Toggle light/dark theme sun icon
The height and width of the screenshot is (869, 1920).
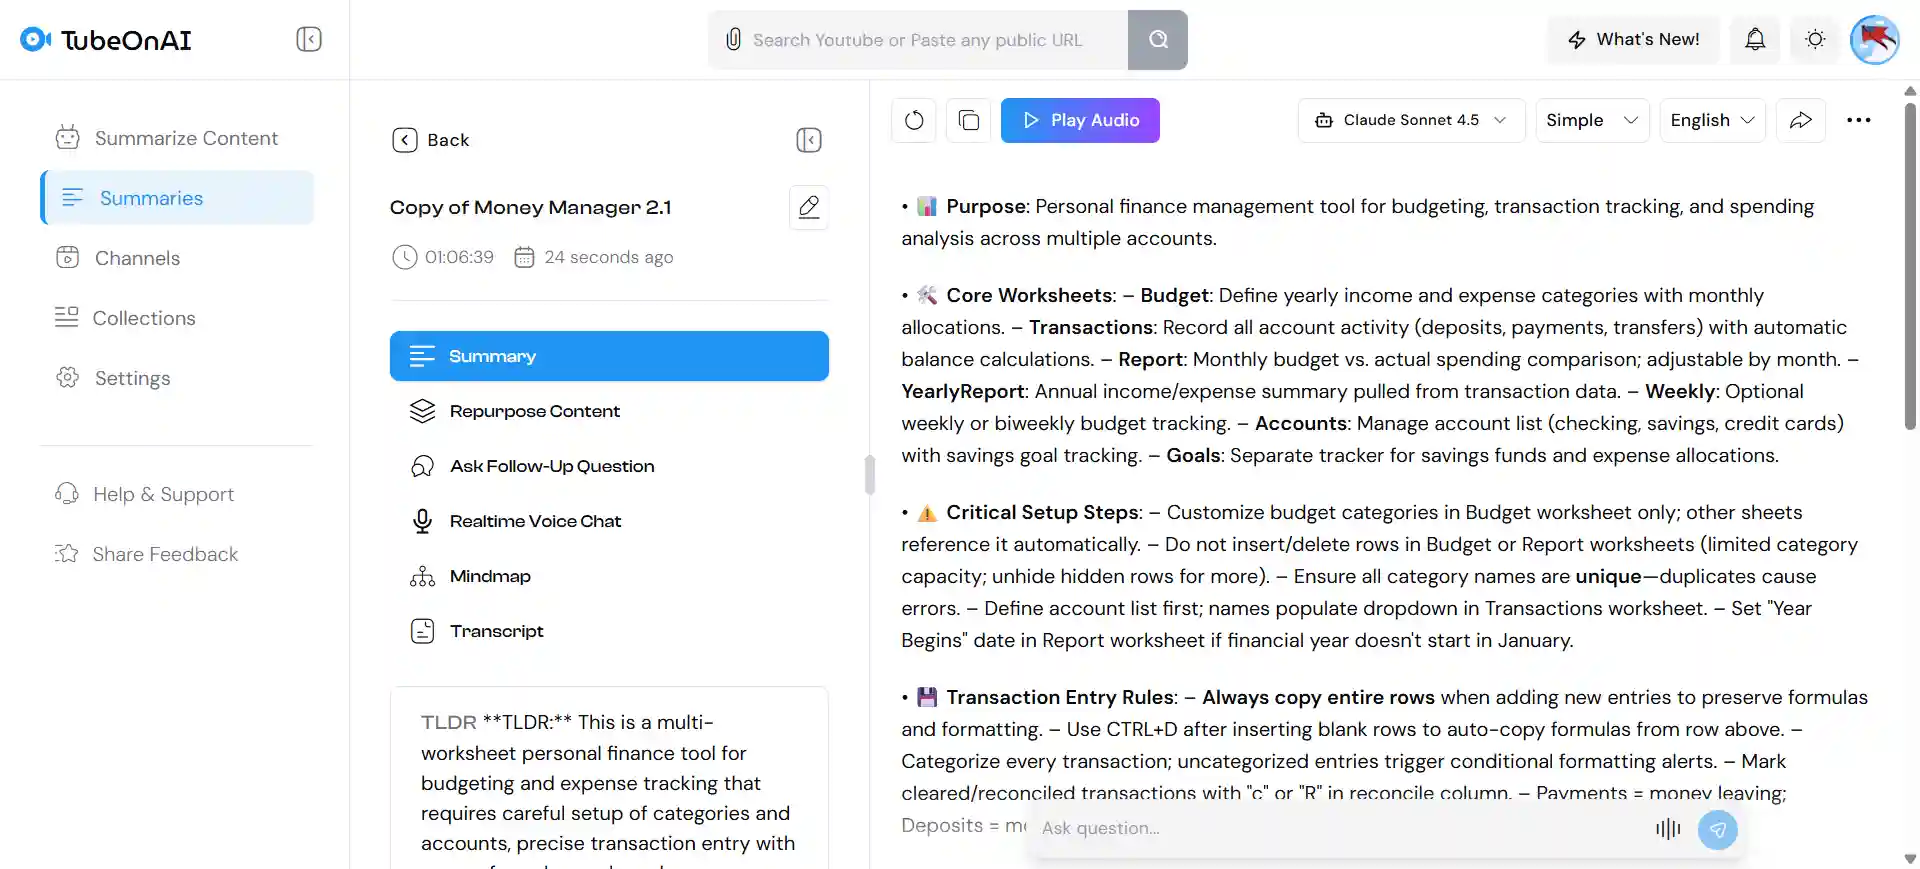[1815, 40]
